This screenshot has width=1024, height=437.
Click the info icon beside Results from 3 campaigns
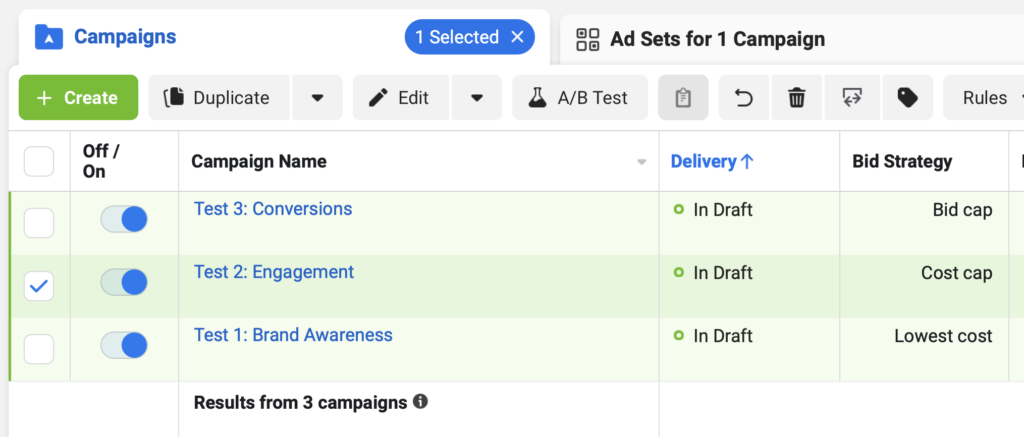click(x=421, y=401)
